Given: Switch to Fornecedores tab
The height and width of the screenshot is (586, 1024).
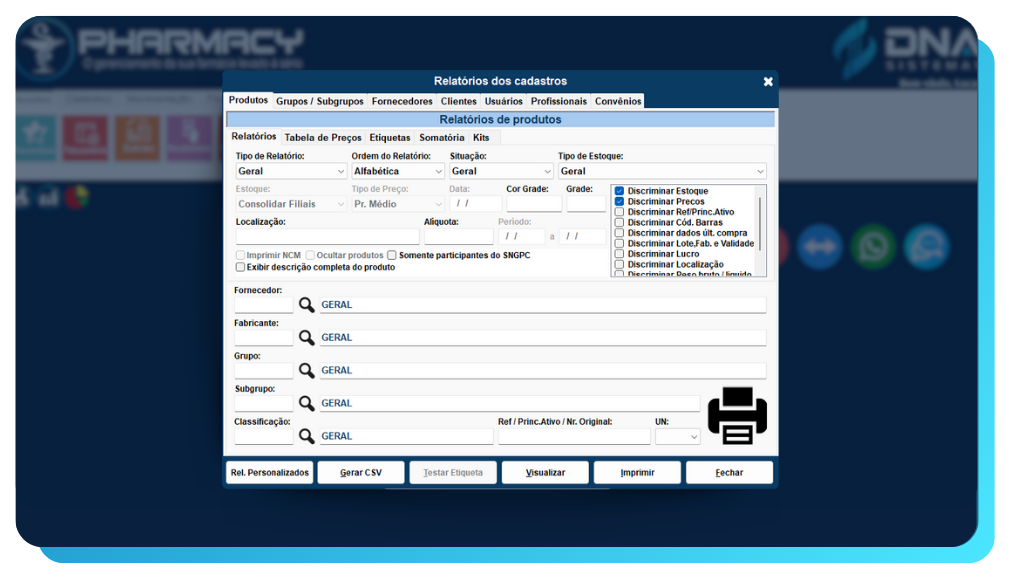Looking at the screenshot, I should tap(402, 101).
